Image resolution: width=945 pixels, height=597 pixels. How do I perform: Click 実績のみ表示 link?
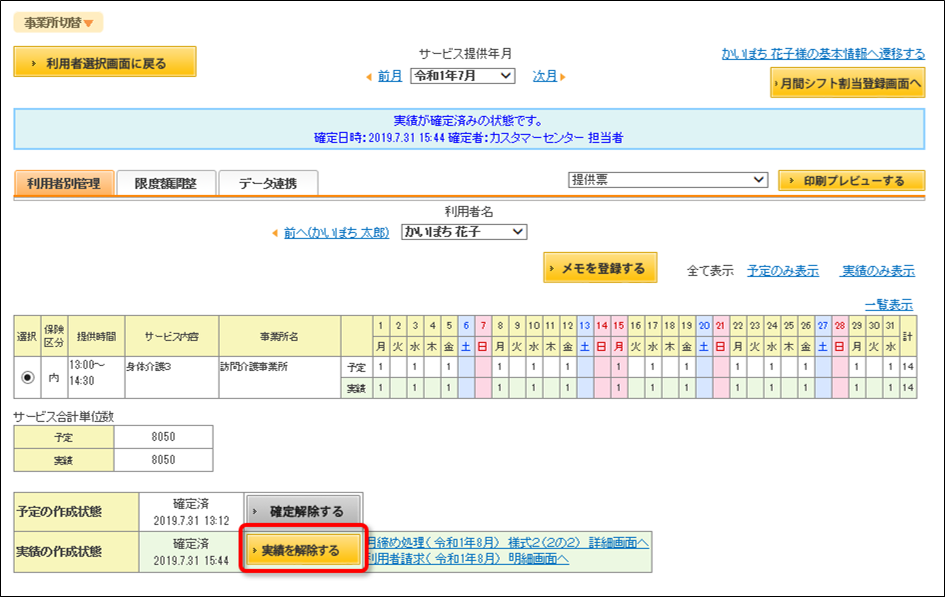878,271
